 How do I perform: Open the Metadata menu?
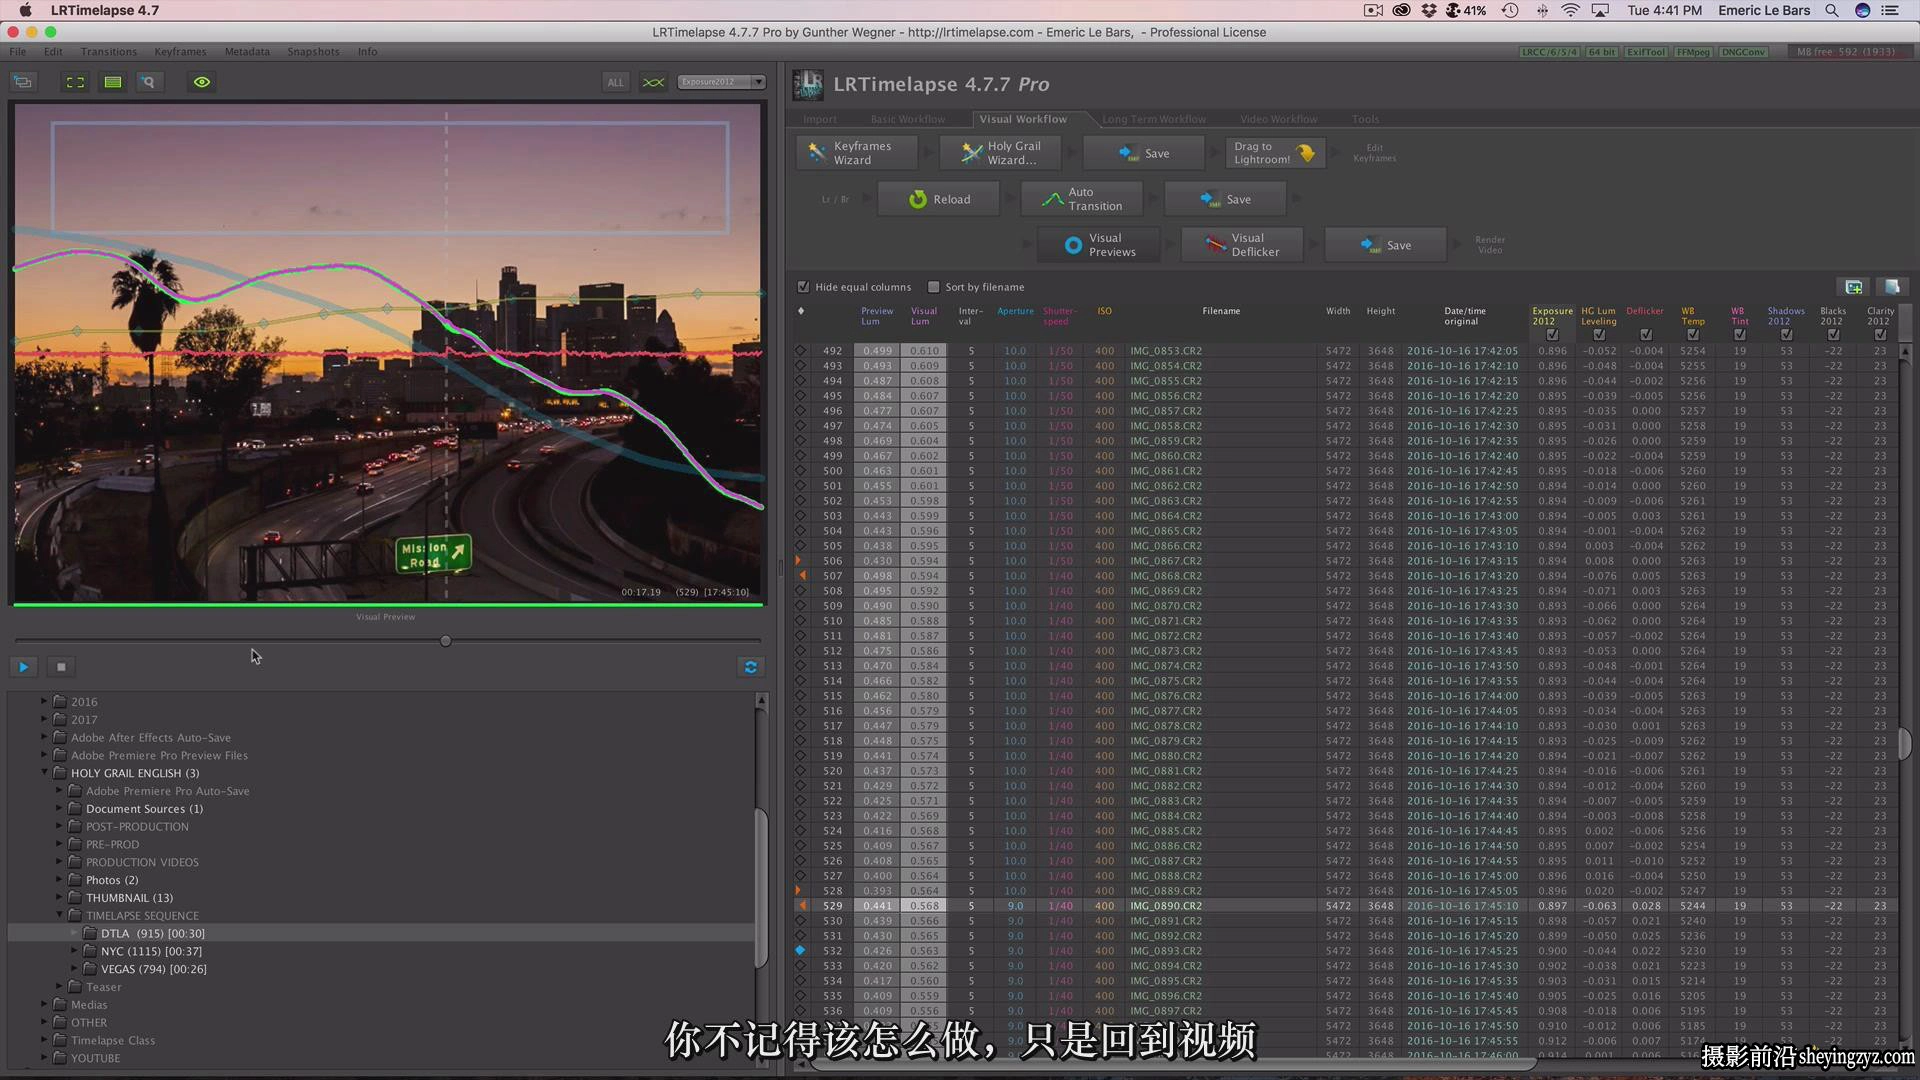[247, 52]
